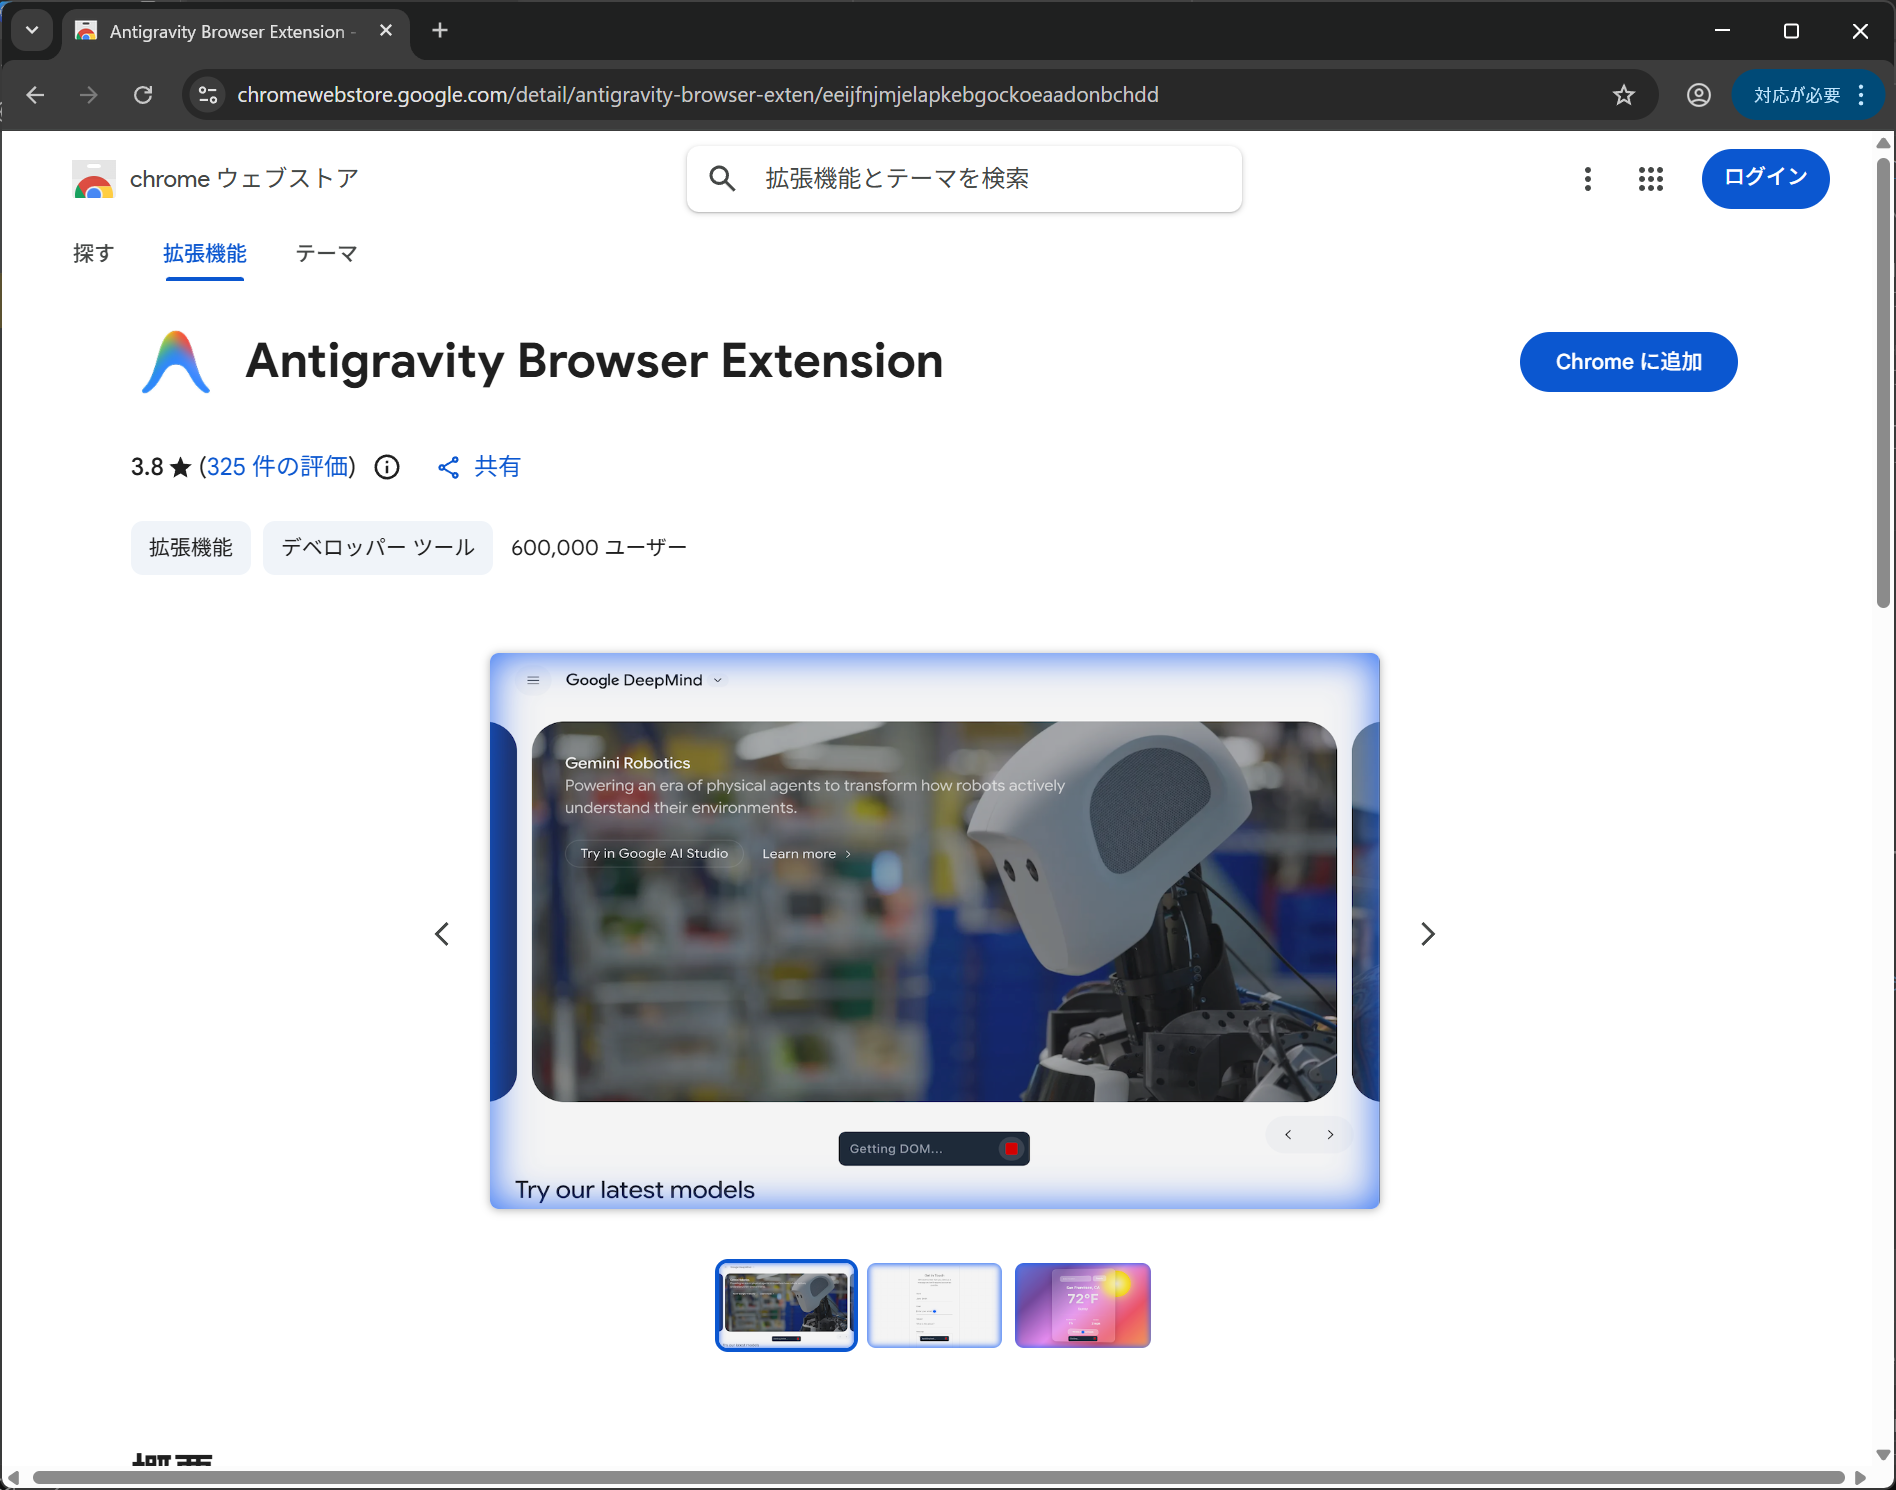Click the デベロッパー ツール category chip
The image size is (1896, 1490).
[x=378, y=548]
